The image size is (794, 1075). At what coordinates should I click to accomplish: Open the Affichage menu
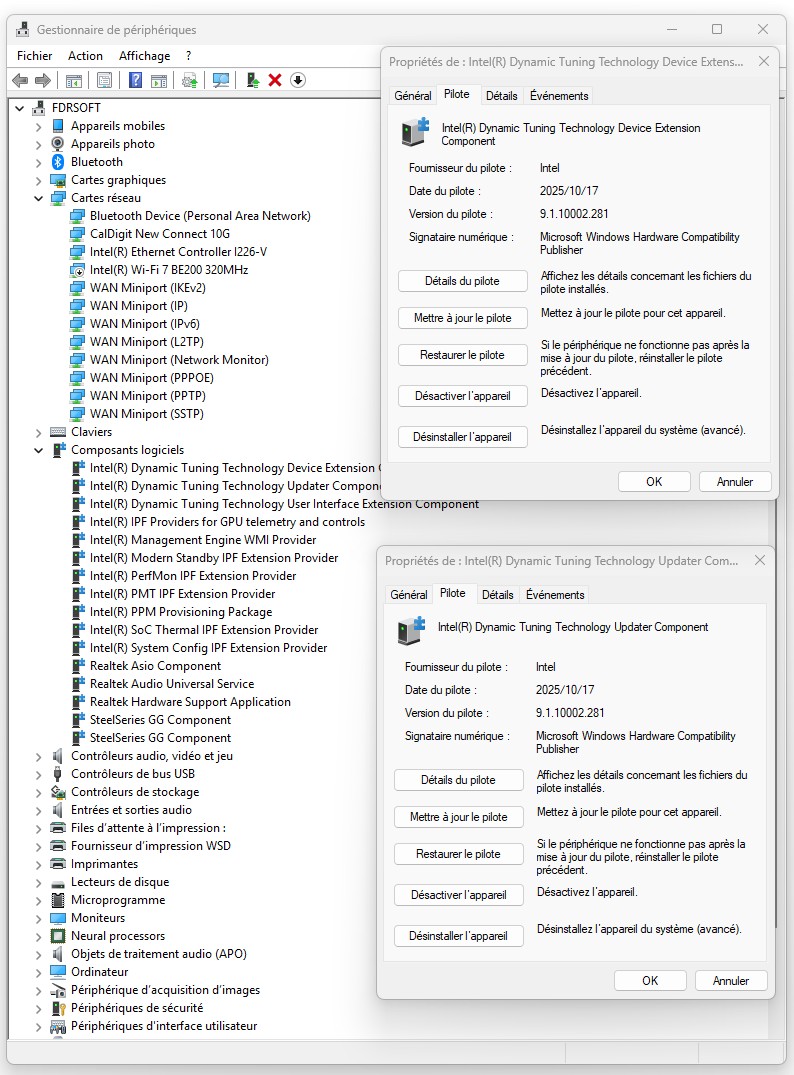pyautogui.click(x=144, y=56)
